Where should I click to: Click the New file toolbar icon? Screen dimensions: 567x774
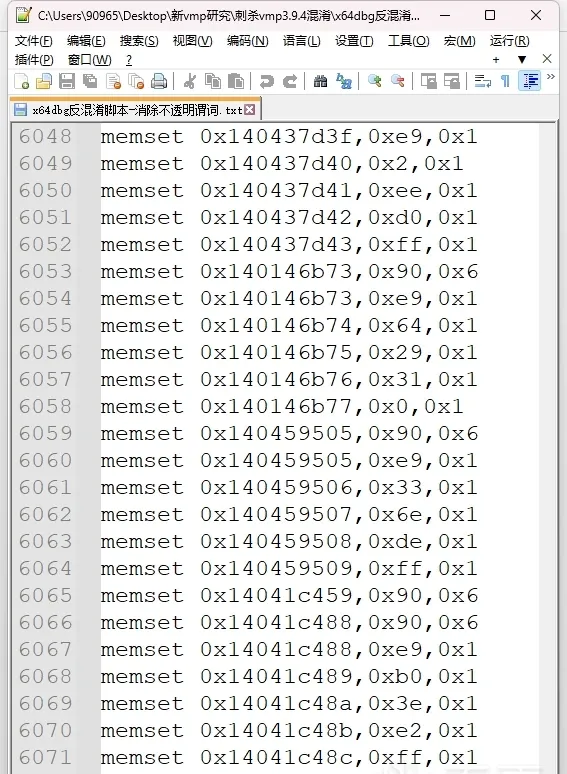tap(21, 81)
